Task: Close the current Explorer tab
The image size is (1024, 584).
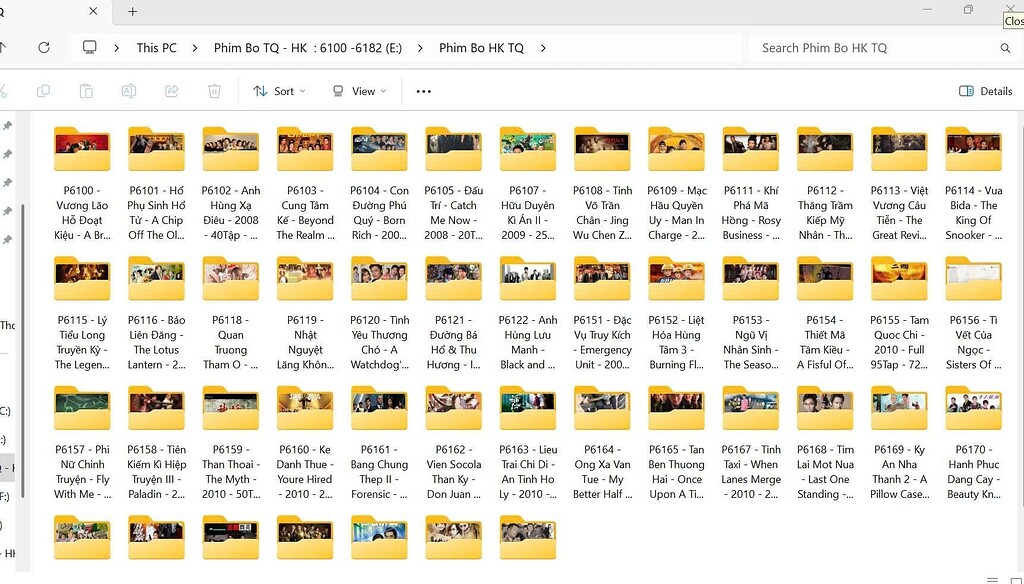Action: pyautogui.click(x=93, y=11)
